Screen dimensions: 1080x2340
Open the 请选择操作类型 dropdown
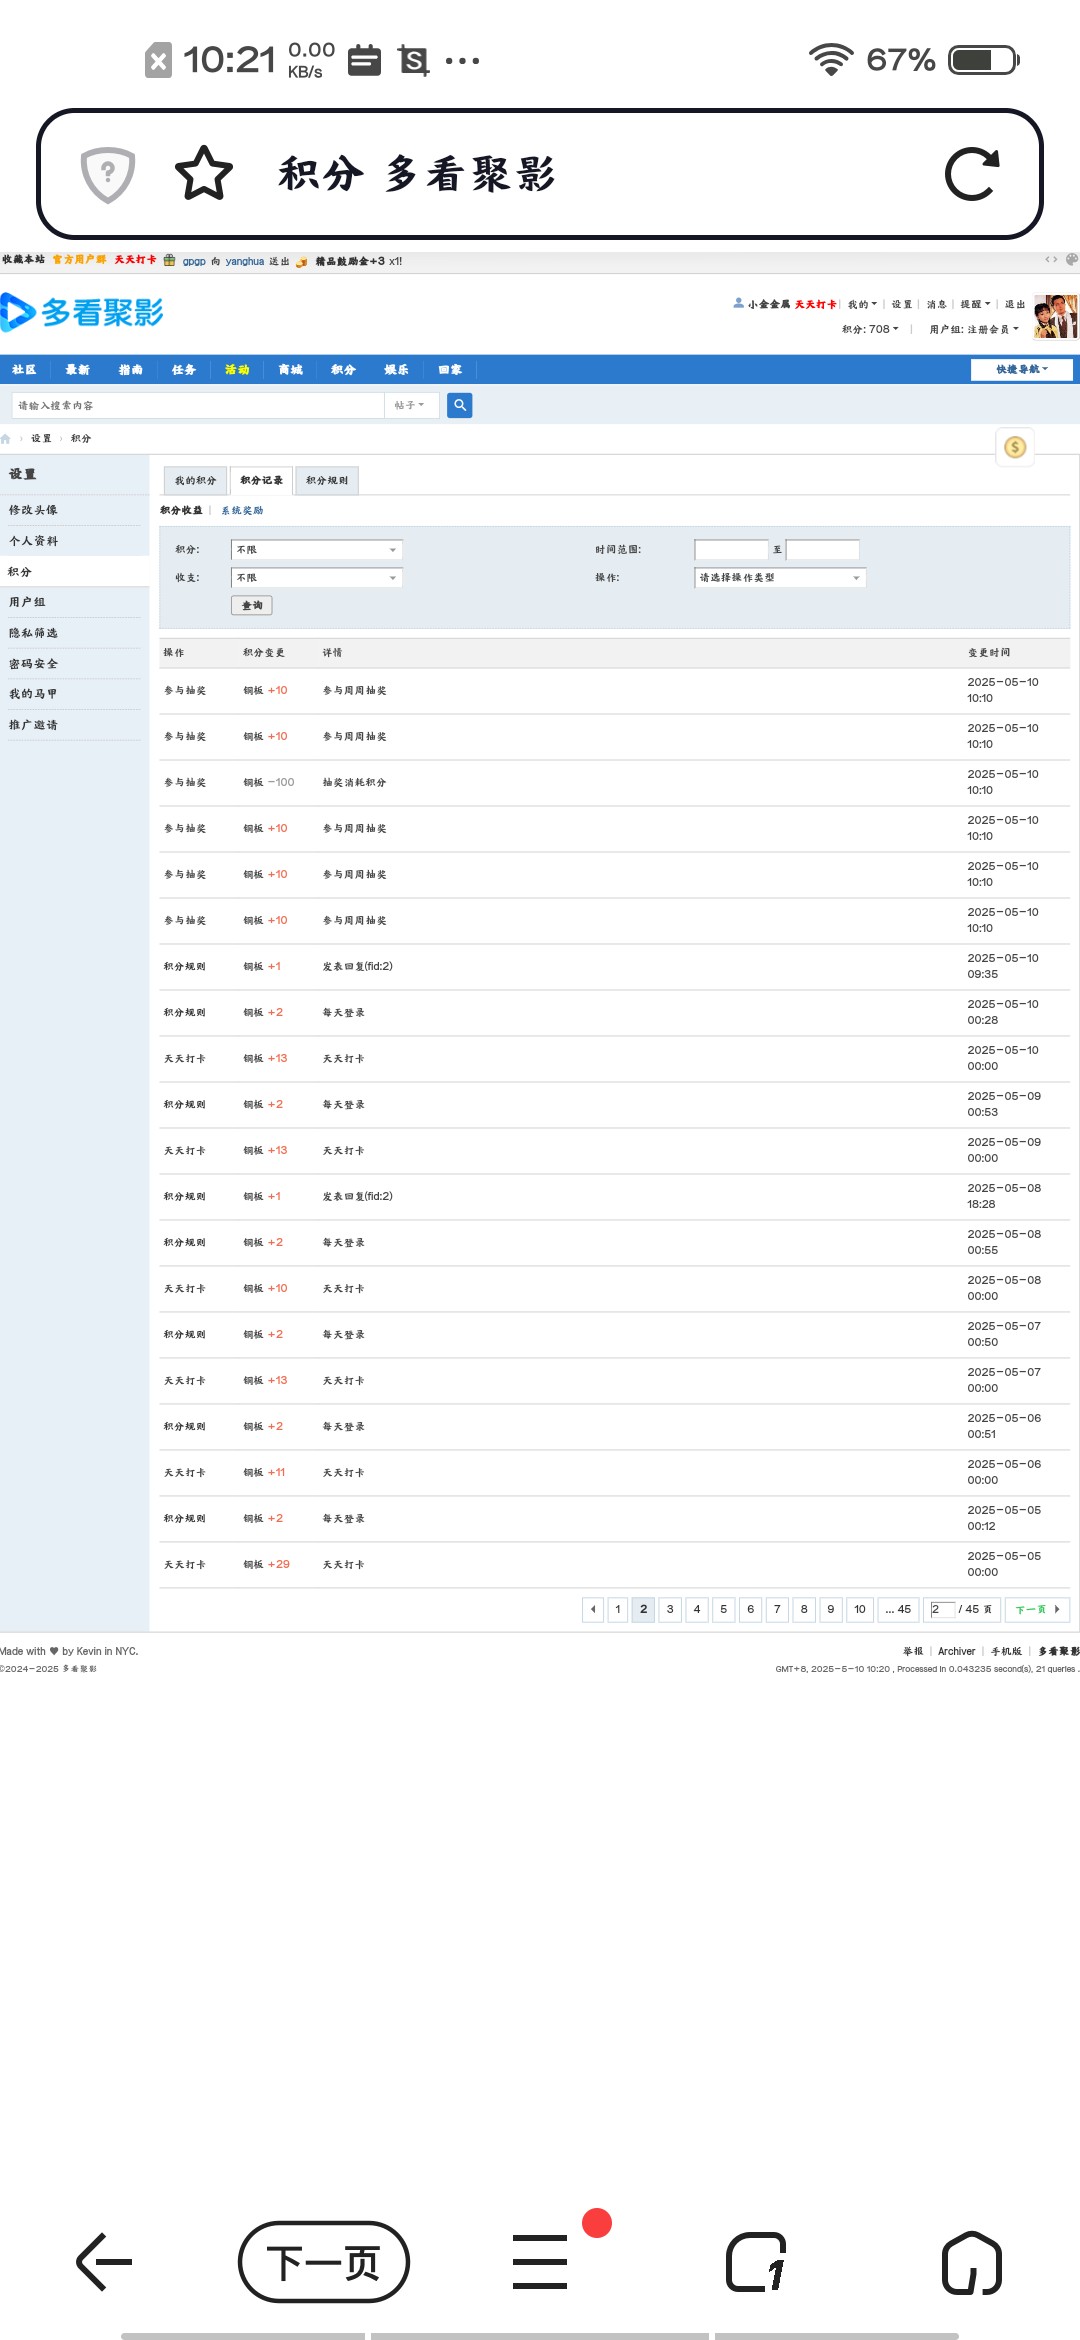click(x=780, y=578)
